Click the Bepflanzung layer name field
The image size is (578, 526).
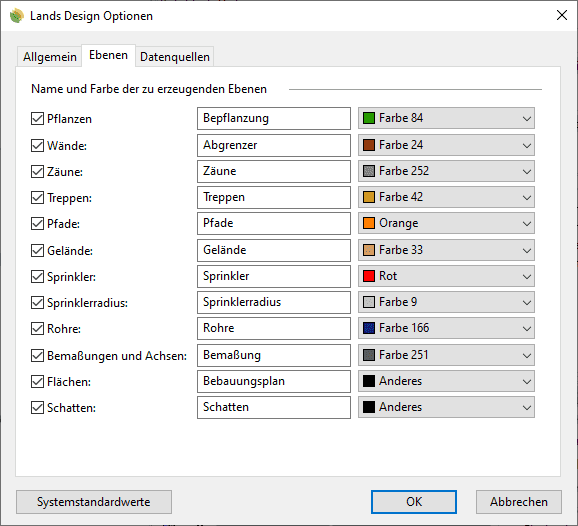pyautogui.click(x=274, y=118)
